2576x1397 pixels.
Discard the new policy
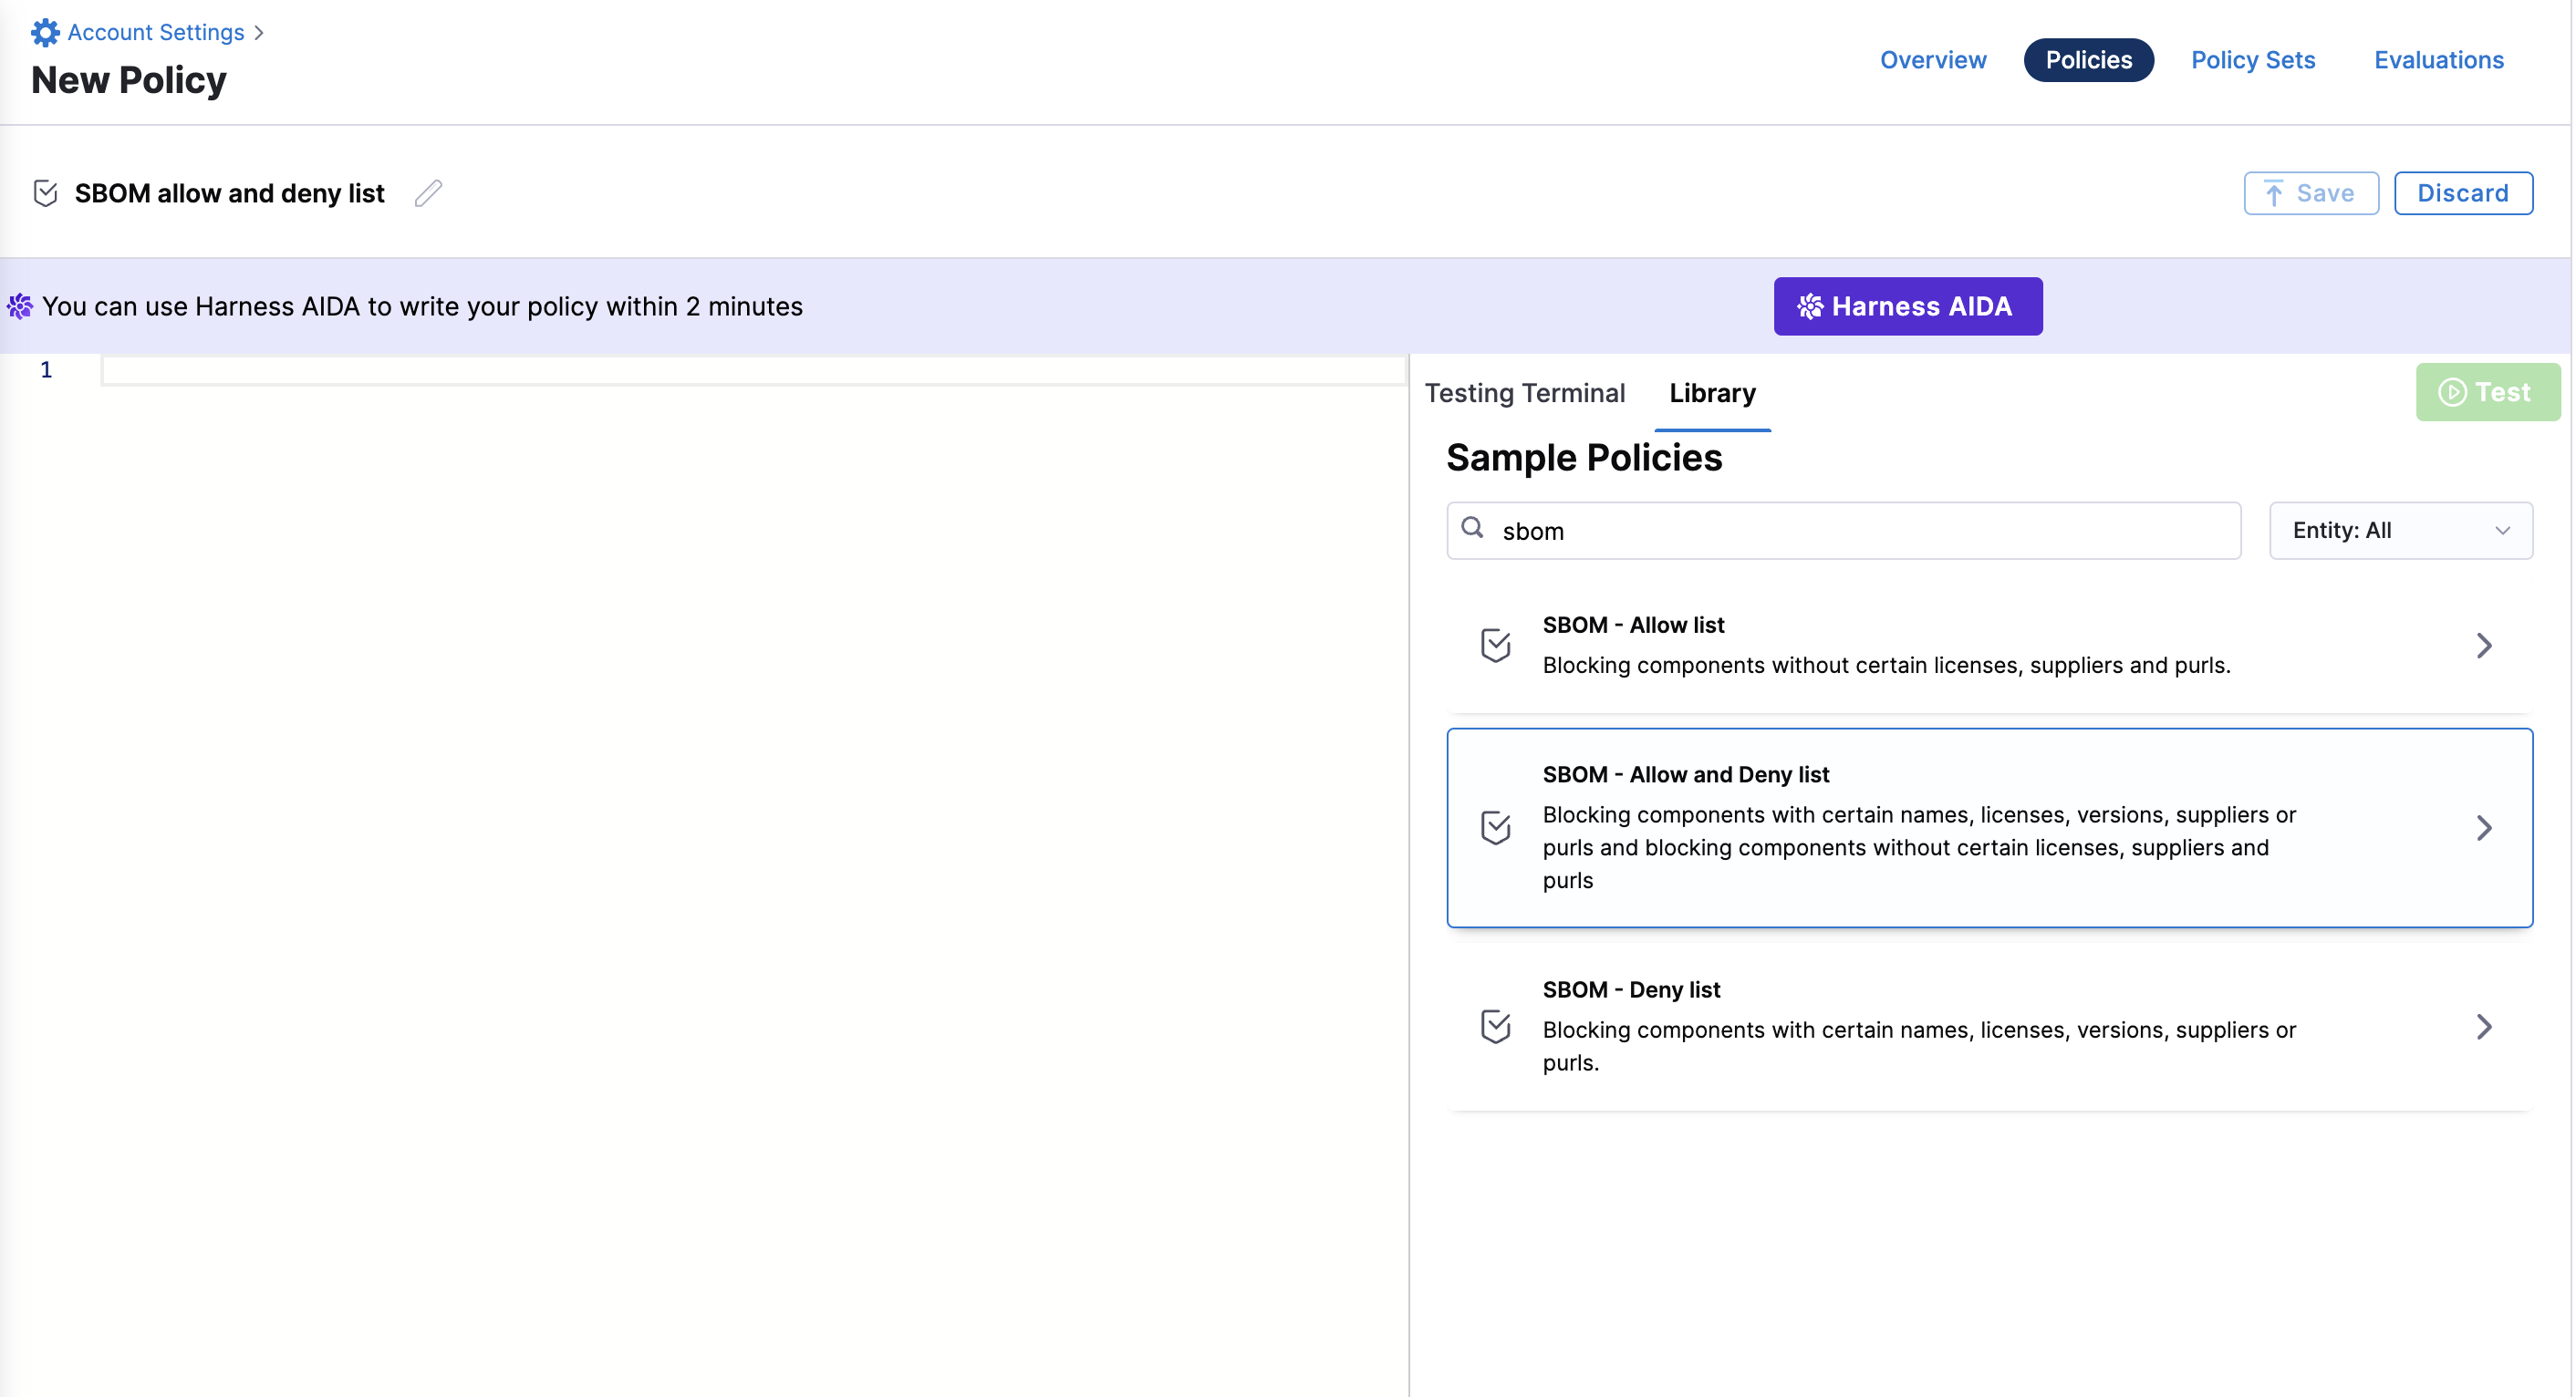[x=2463, y=192]
